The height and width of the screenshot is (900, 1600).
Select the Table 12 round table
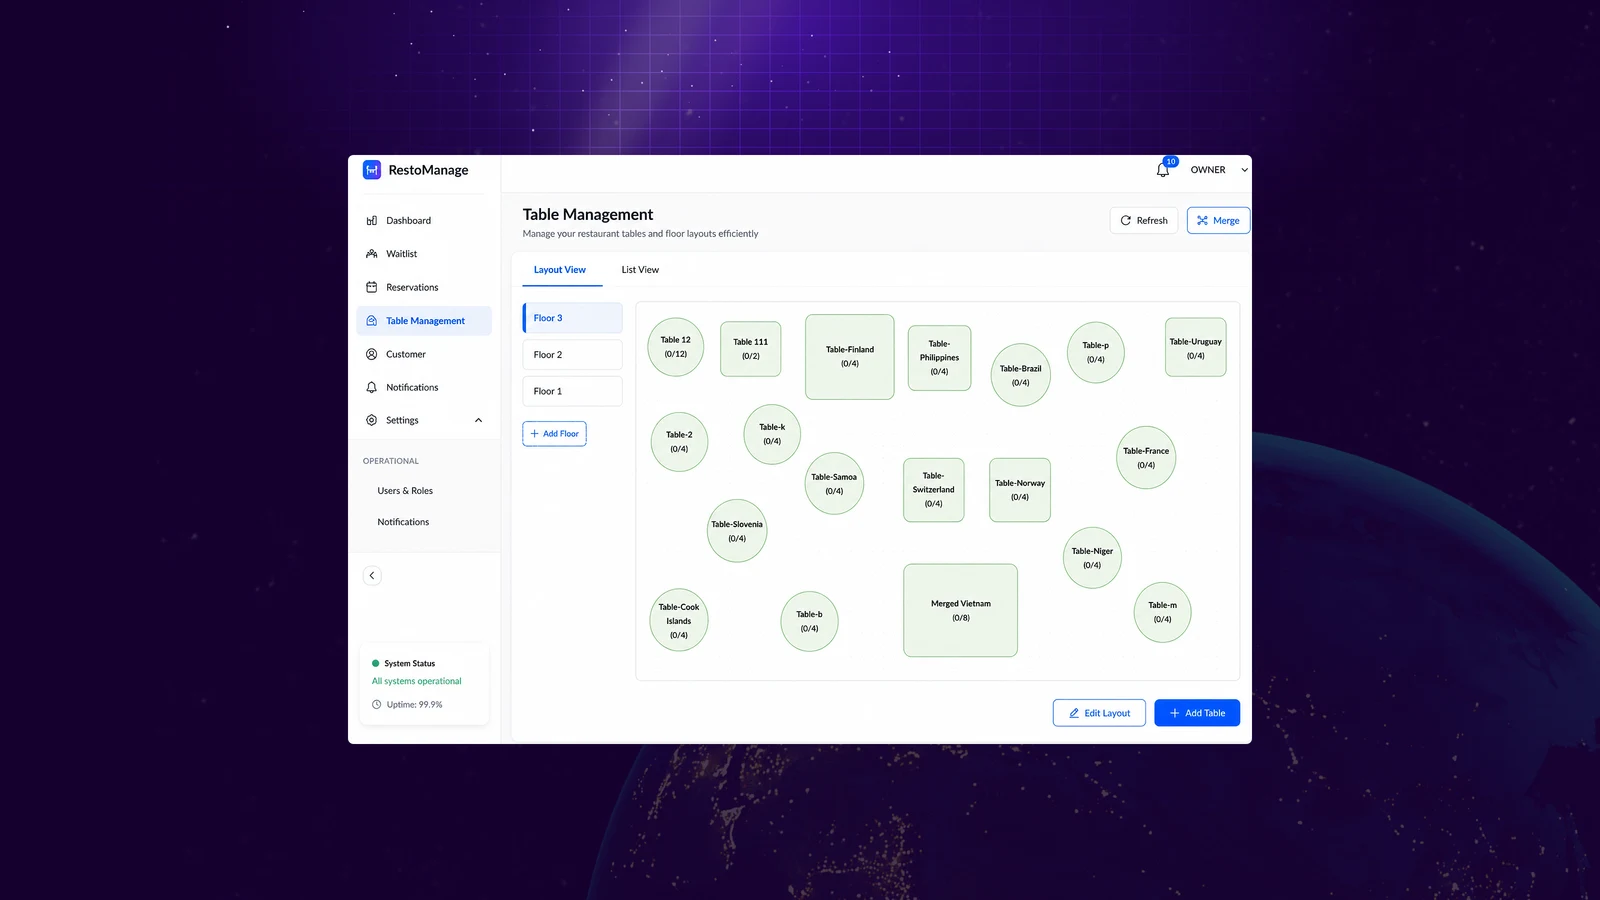676,347
